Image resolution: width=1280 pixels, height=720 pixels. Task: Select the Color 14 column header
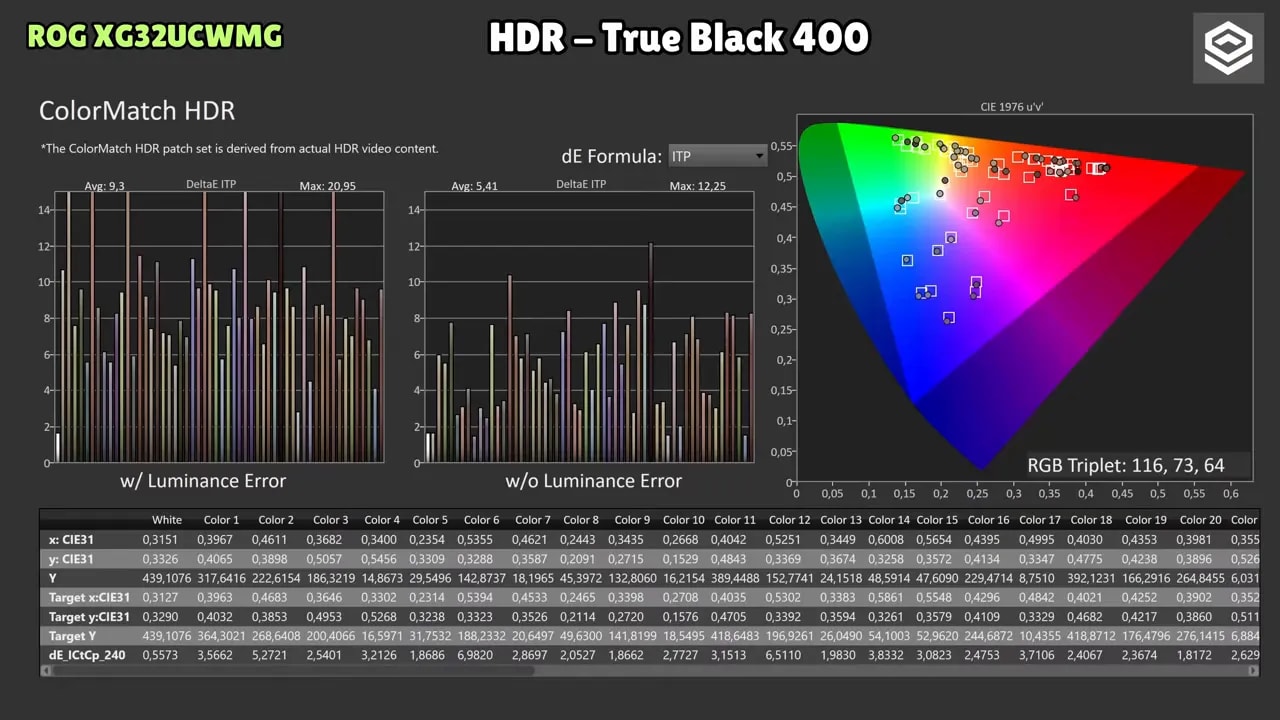click(889, 520)
